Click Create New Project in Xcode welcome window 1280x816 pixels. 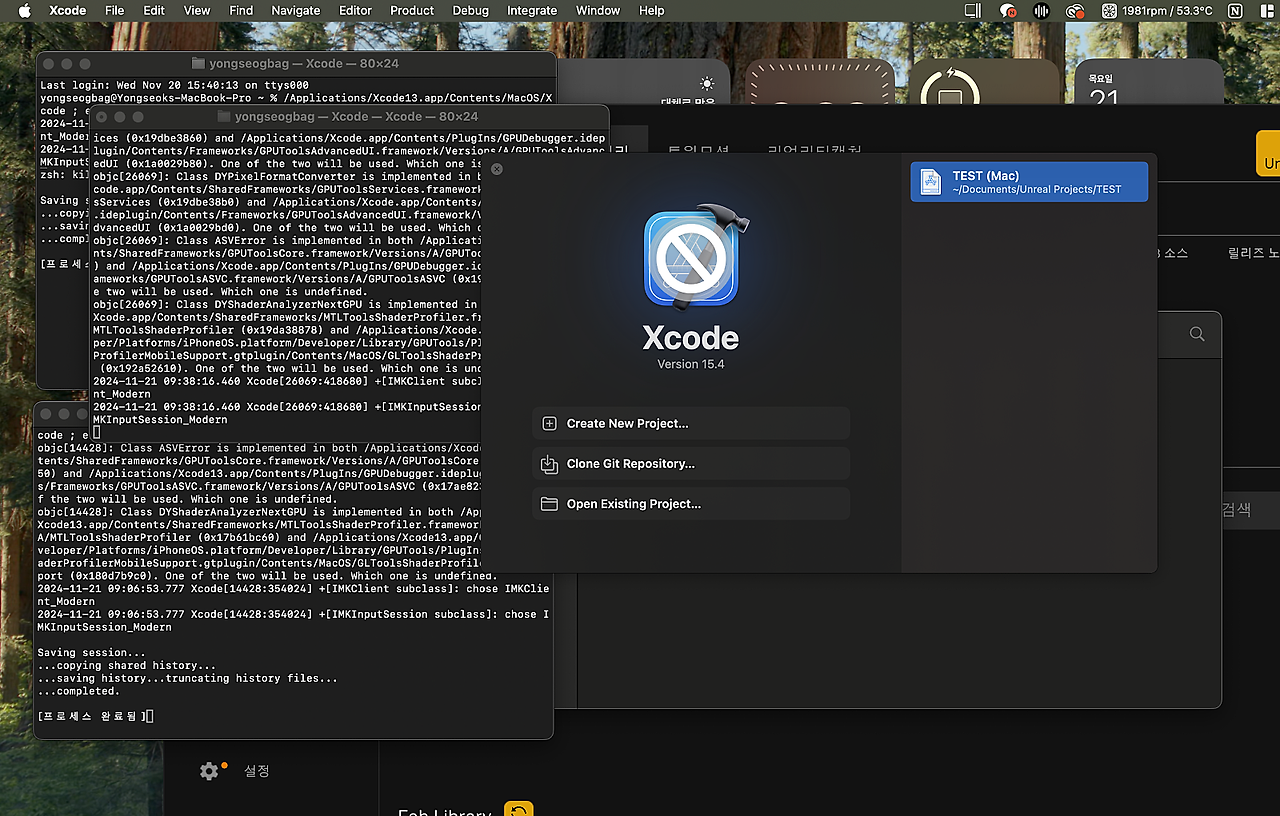click(691, 423)
